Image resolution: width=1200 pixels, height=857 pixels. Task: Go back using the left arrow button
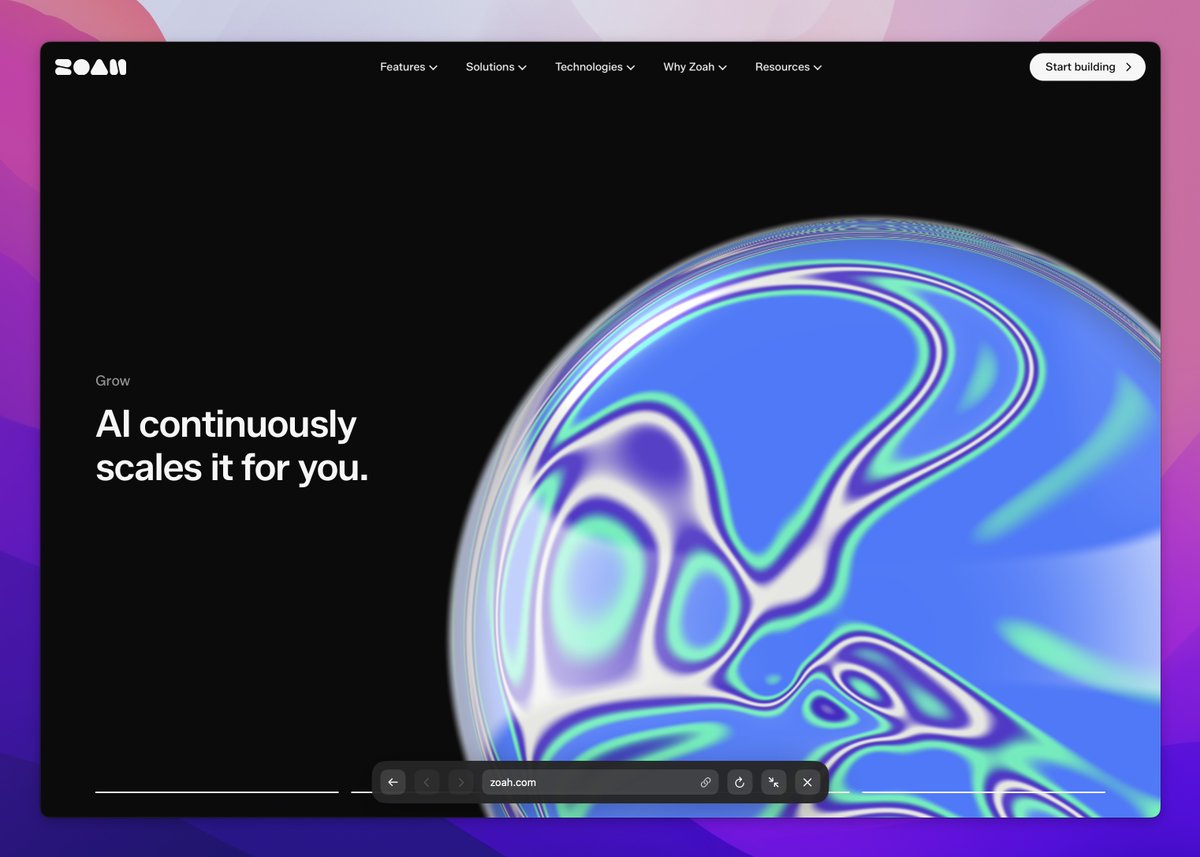[x=393, y=782]
